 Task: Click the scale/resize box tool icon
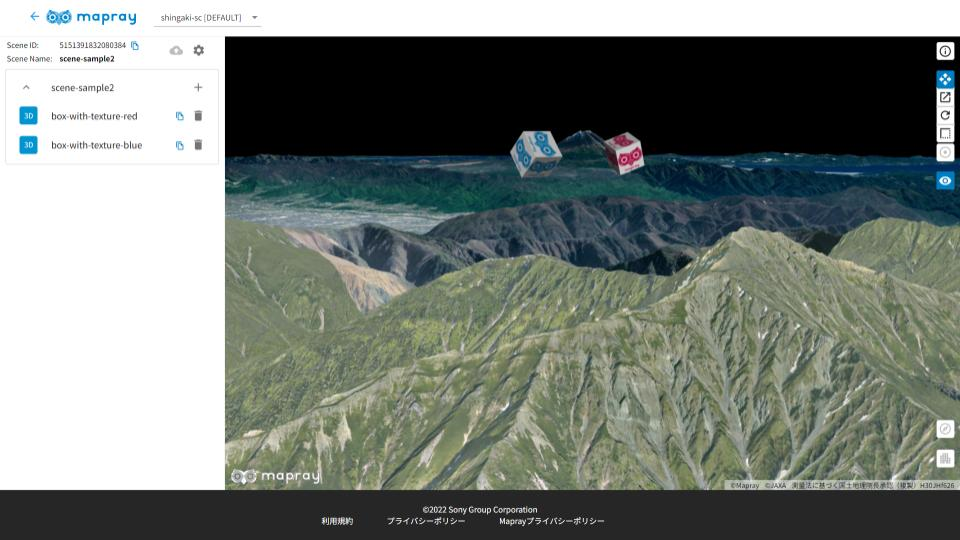point(945,134)
